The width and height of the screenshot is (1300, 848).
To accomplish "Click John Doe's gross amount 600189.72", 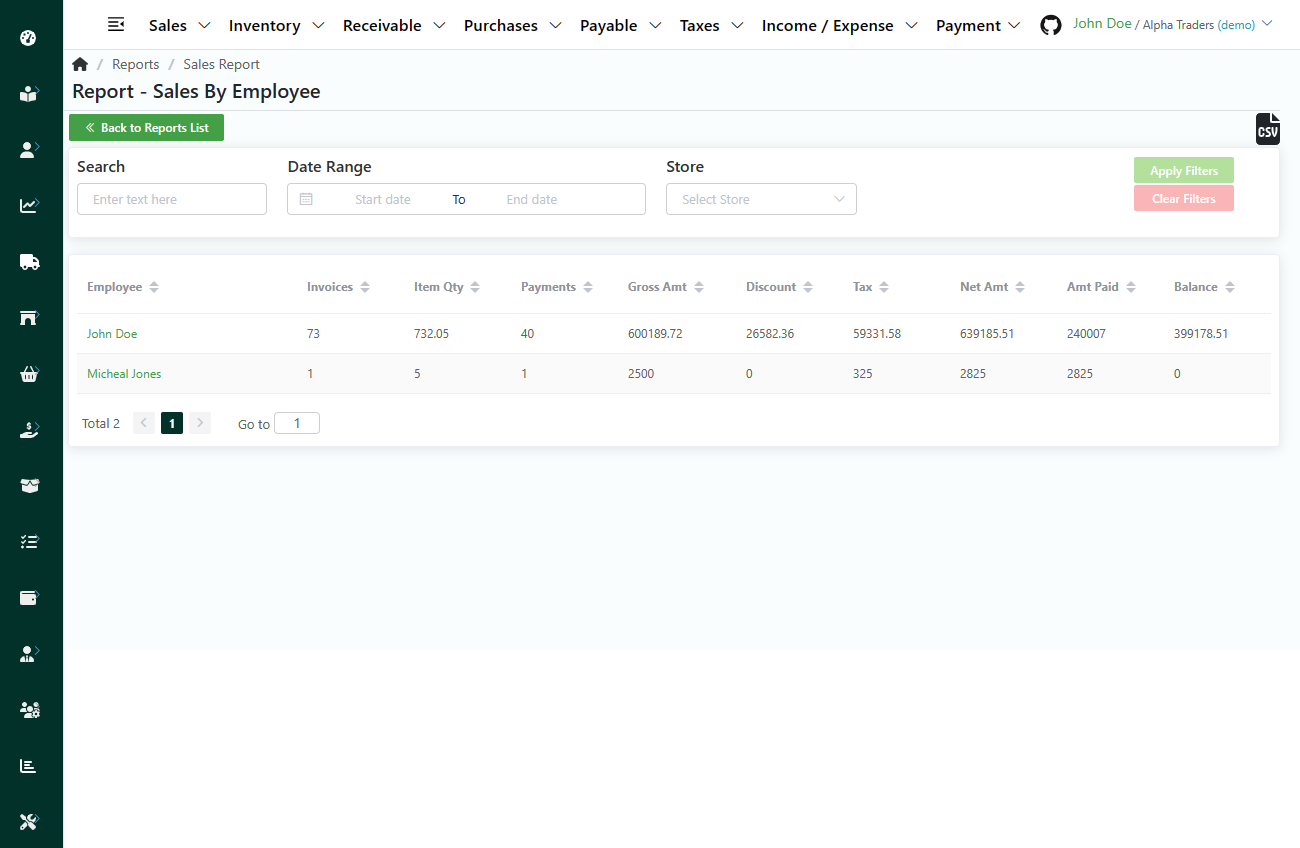I will tap(655, 334).
